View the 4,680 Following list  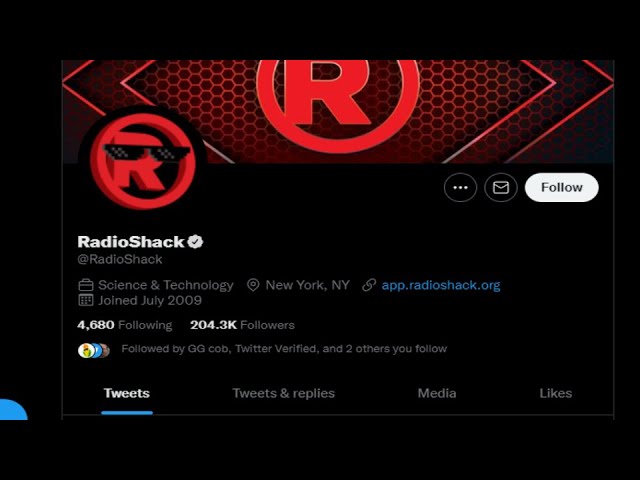pos(125,325)
